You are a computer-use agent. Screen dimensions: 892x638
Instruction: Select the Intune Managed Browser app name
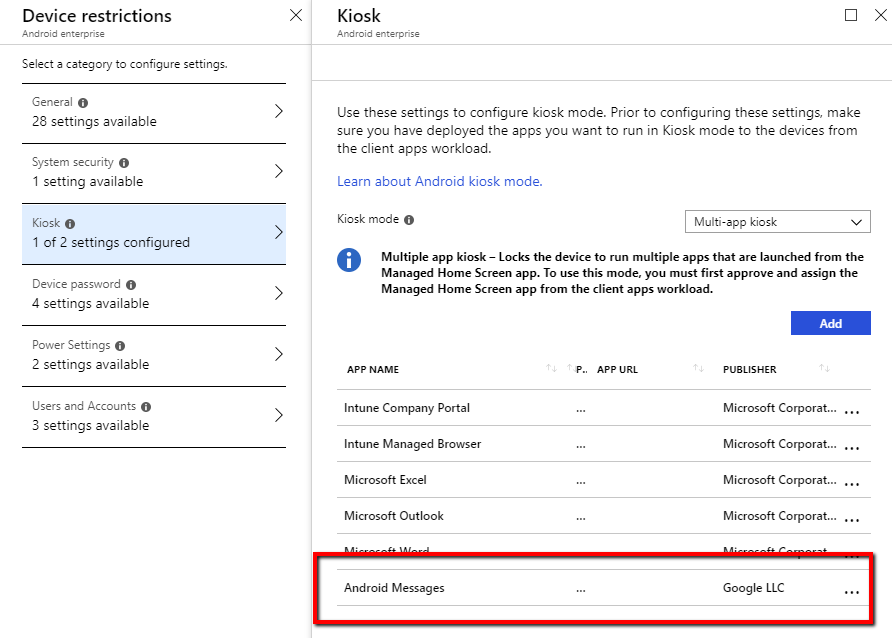coord(412,444)
